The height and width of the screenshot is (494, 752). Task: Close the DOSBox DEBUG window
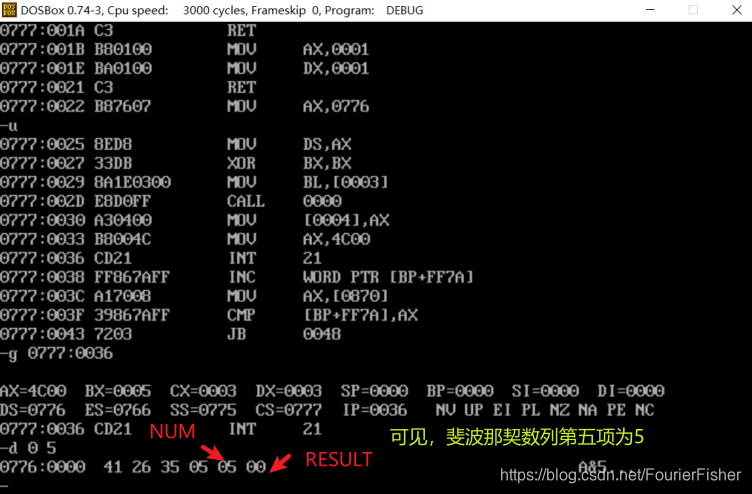[x=737, y=10]
